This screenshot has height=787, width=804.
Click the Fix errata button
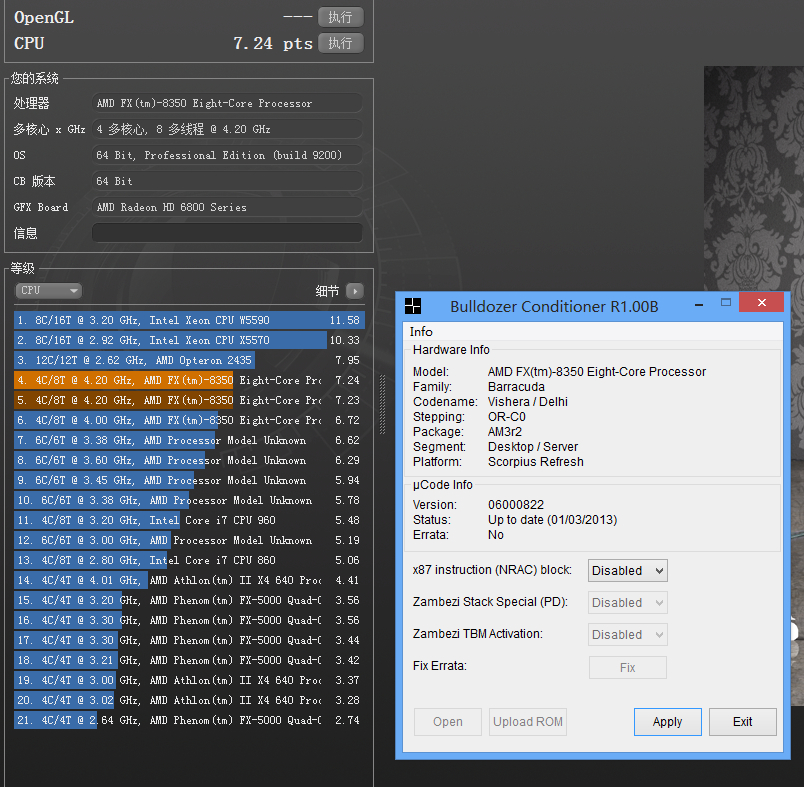[x=628, y=667]
